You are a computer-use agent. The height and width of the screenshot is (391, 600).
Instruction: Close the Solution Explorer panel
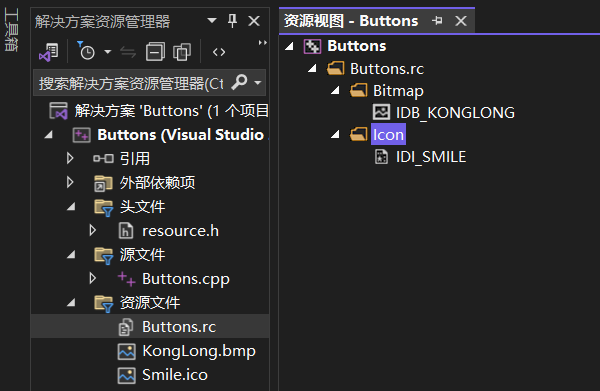click(254, 21)
